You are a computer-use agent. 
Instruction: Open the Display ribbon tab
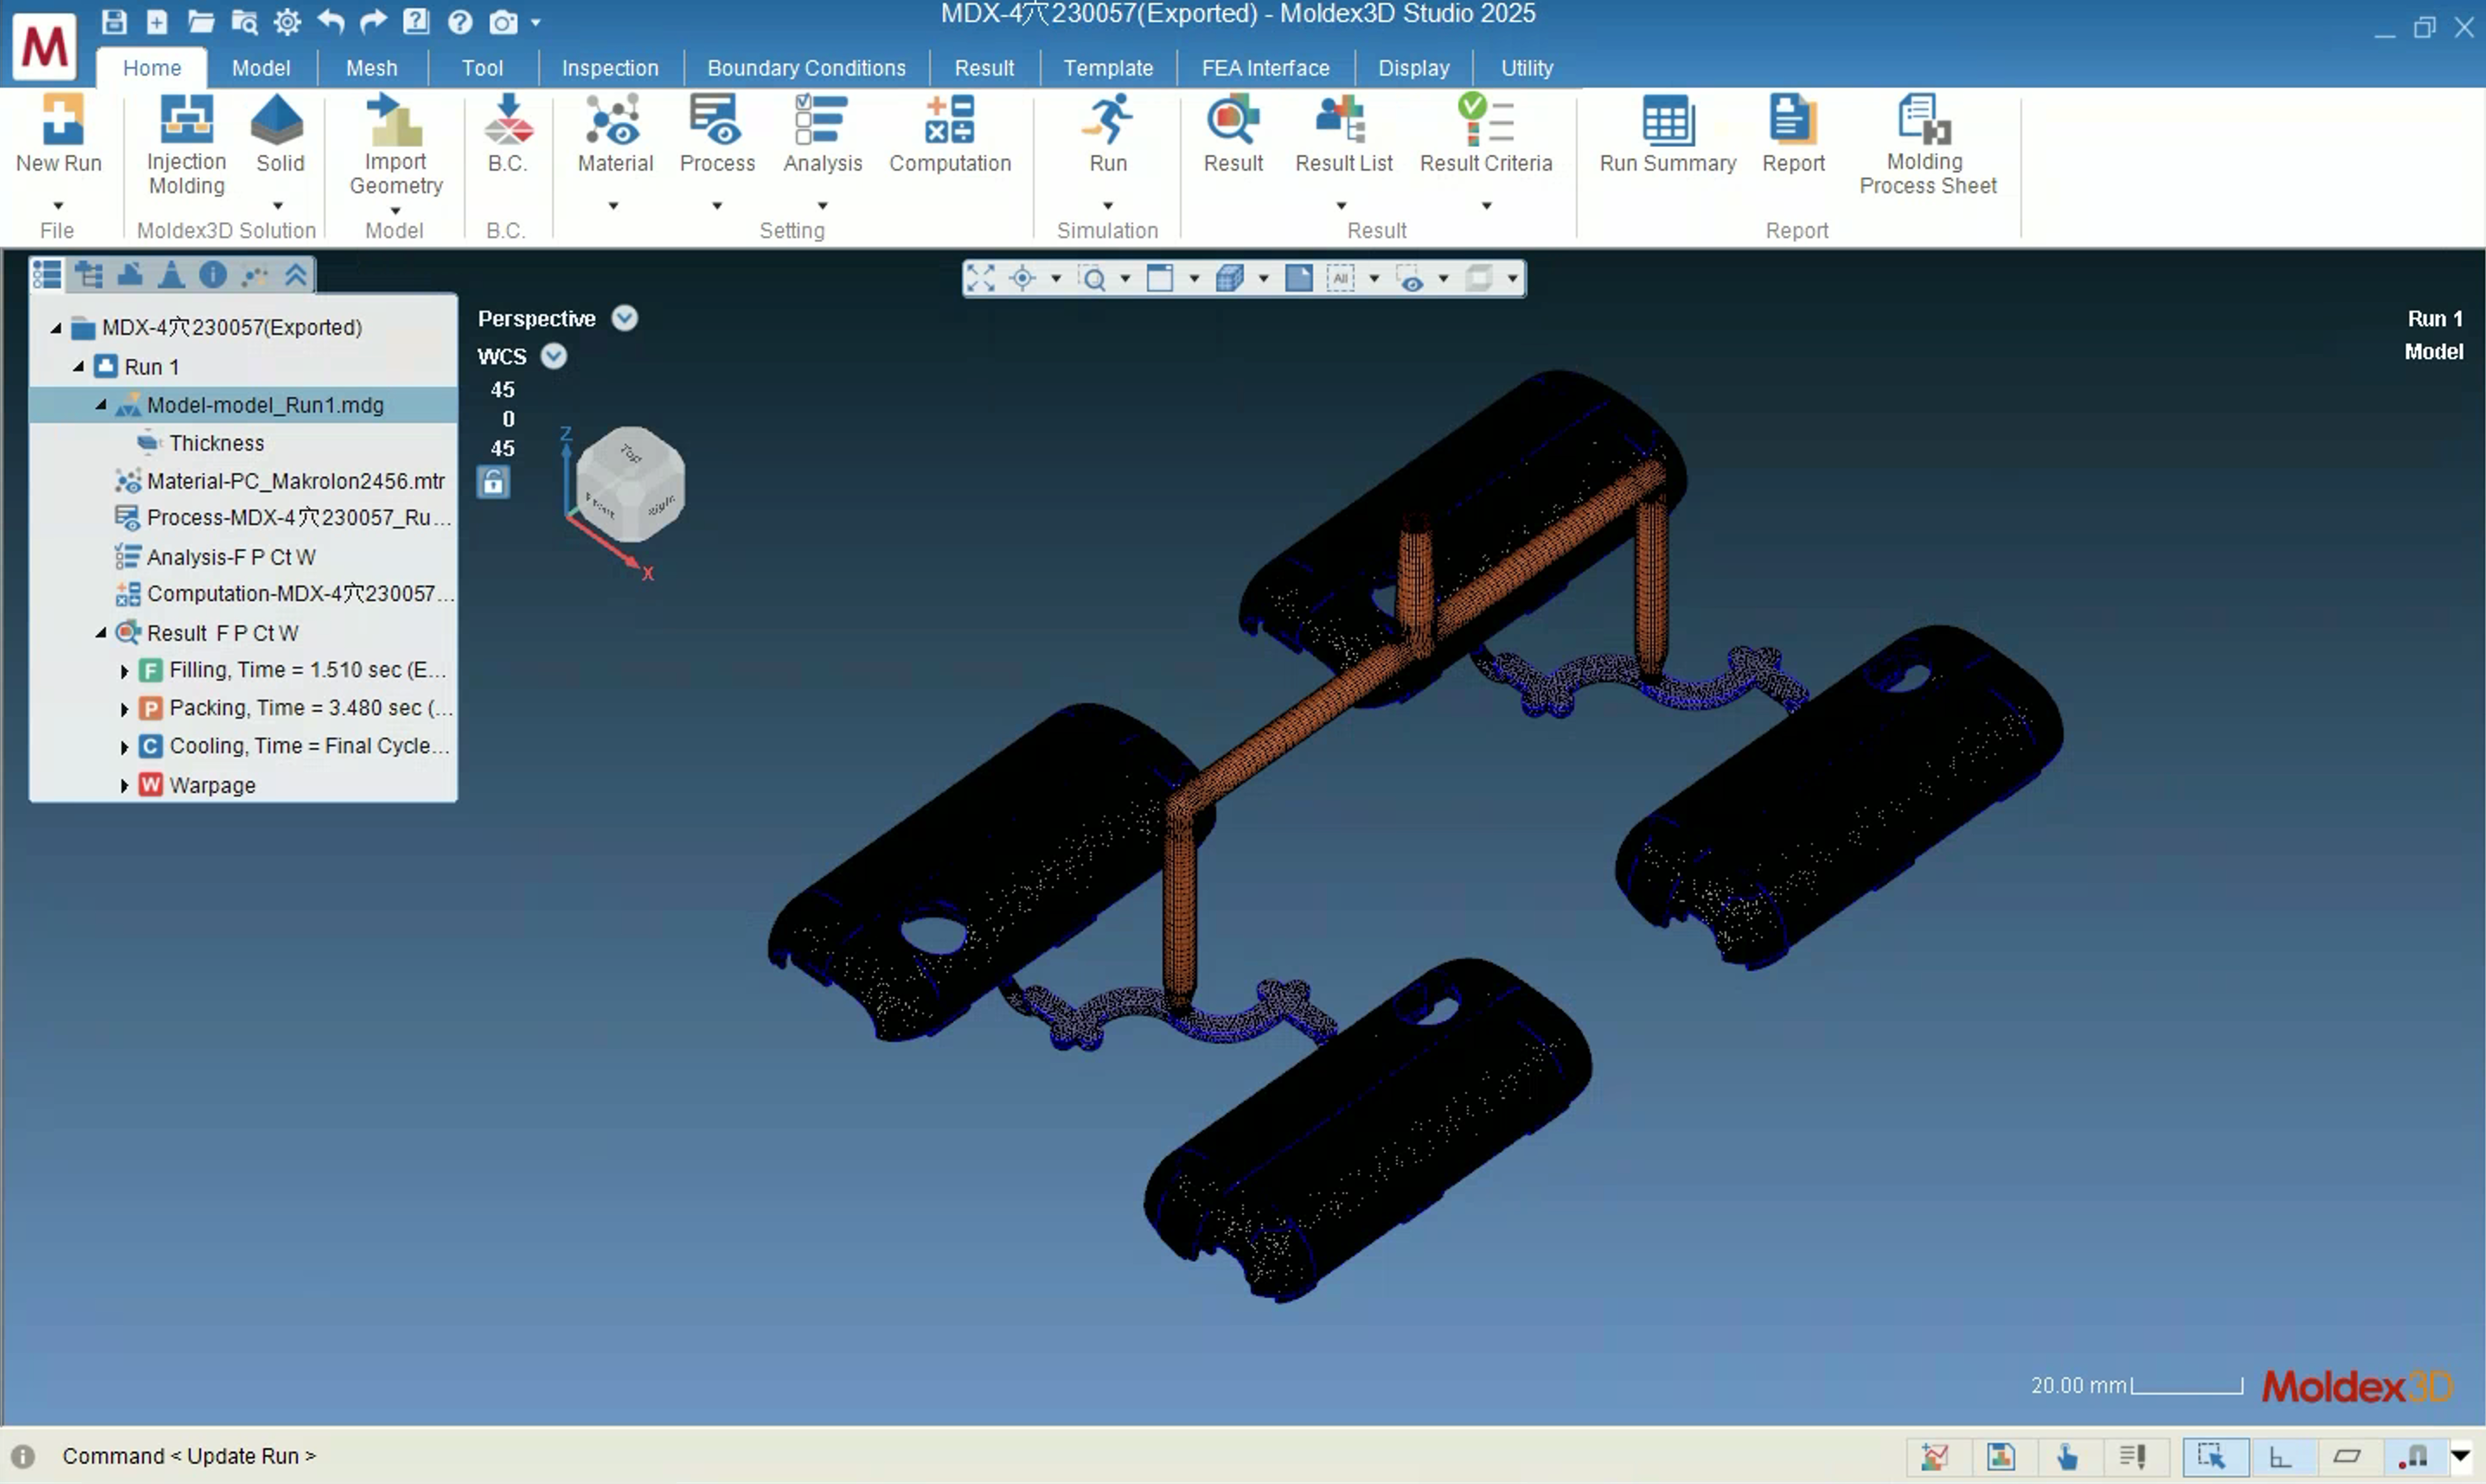click(x=1413, y=68)
